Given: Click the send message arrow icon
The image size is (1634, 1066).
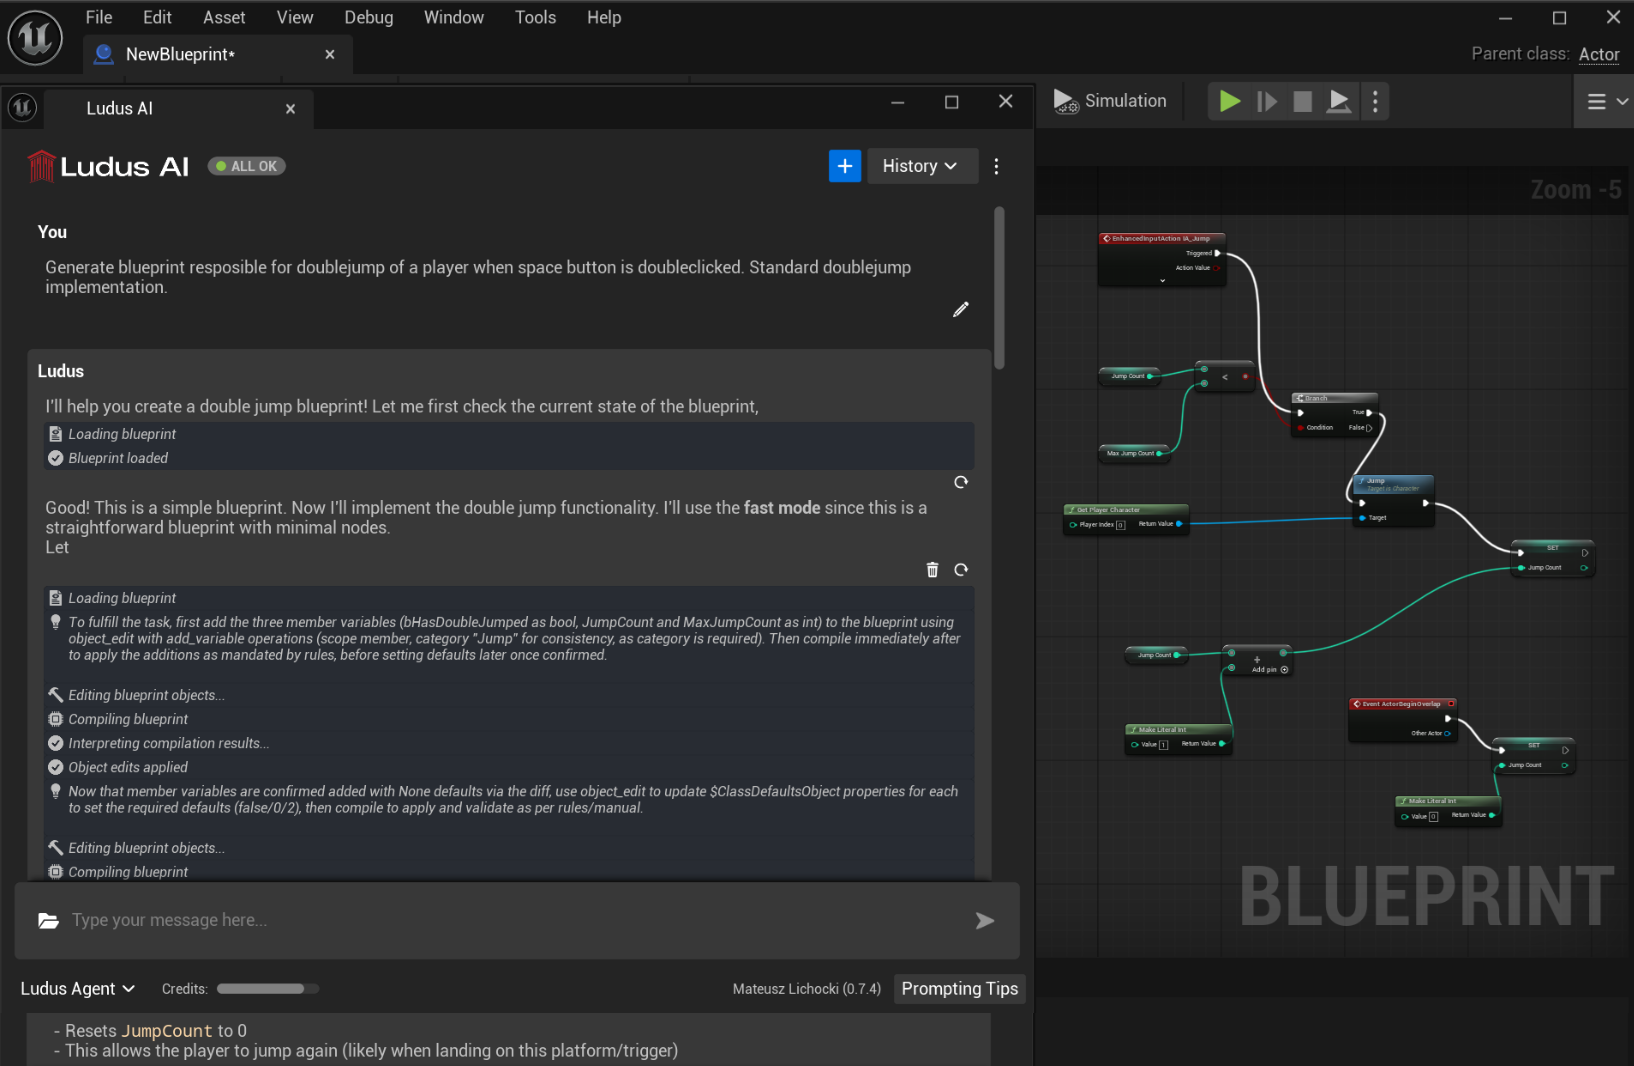Looking at the screenshot, I should point(985,920).
